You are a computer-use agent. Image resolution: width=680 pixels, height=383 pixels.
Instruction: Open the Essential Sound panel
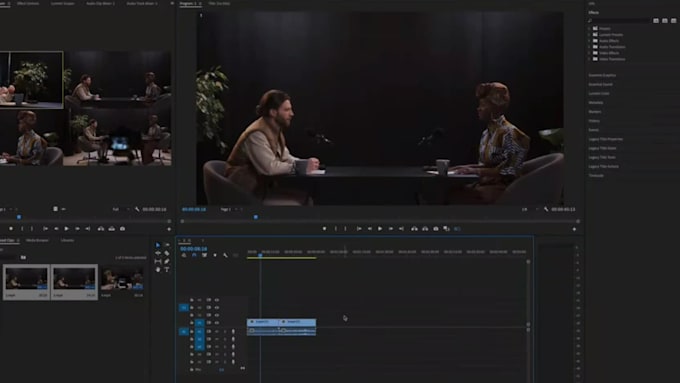pyautogui.click(x=601, y=84)
